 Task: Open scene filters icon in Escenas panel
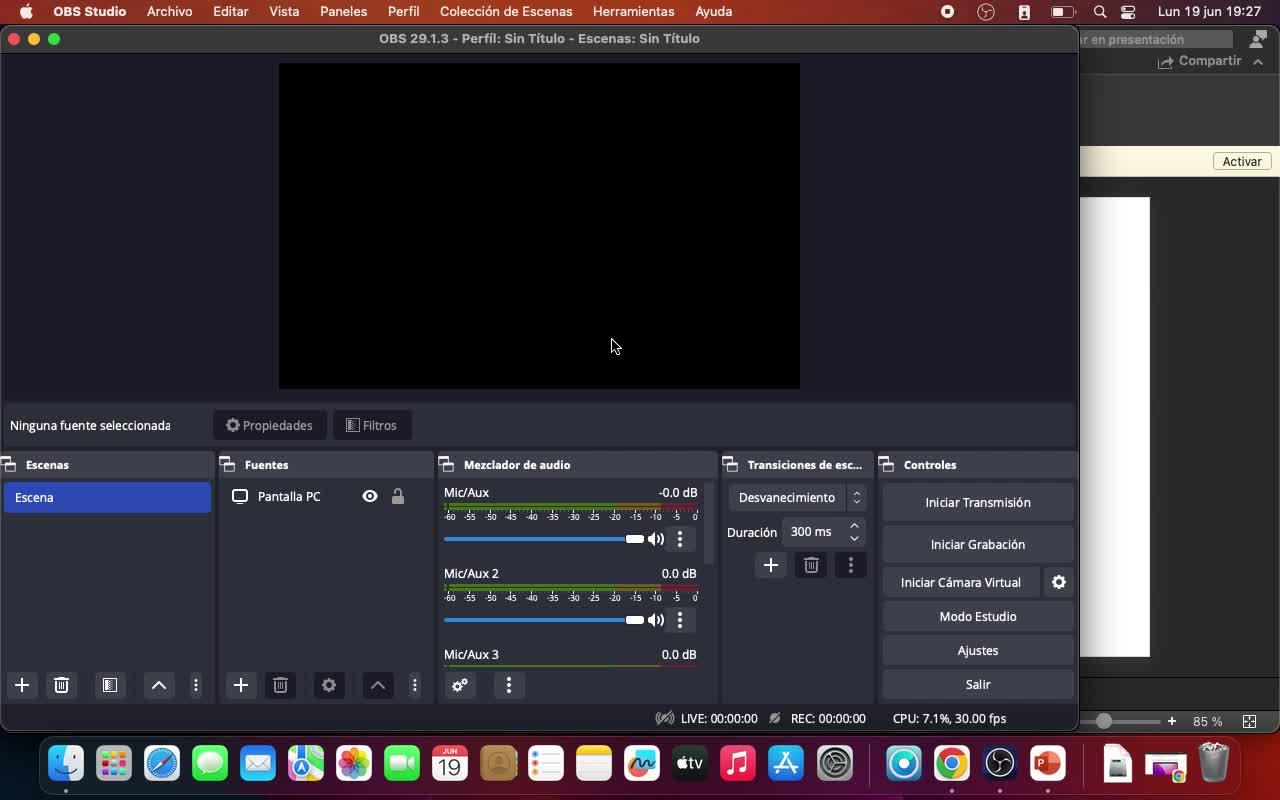[110, 685]
